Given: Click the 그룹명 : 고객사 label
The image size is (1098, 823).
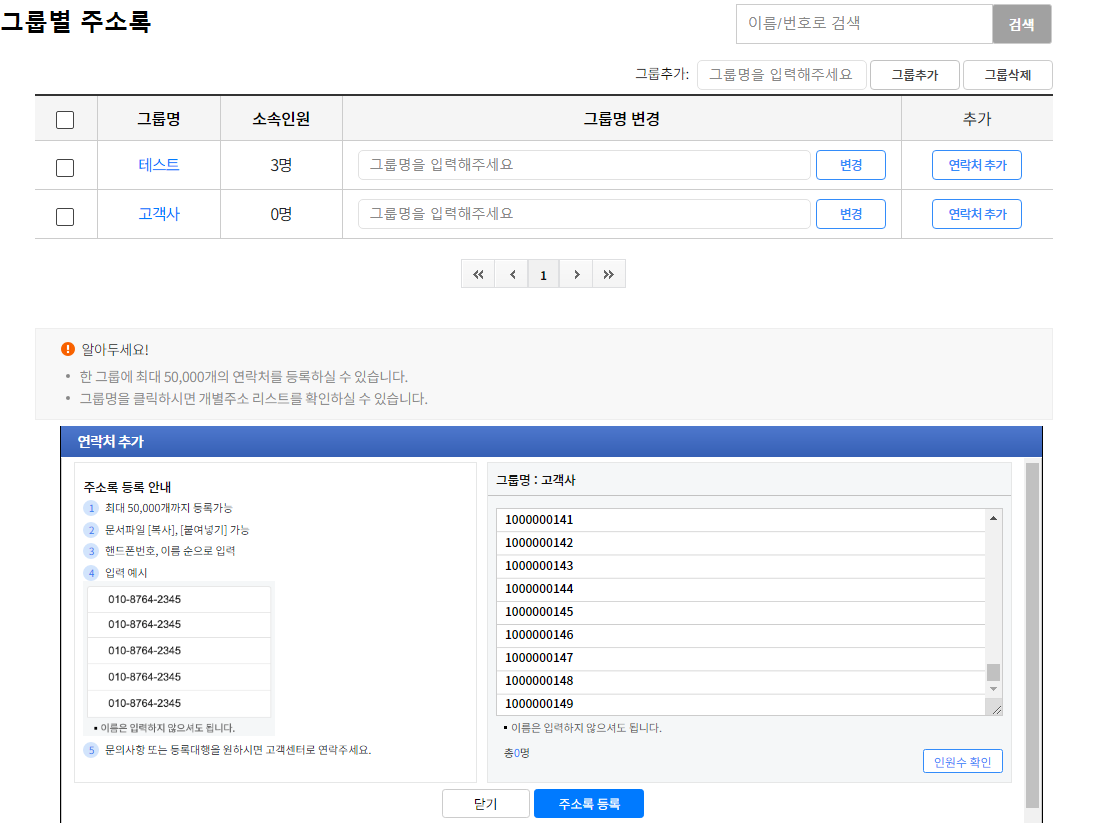Looking at the screenshot, I should (536, 480).
